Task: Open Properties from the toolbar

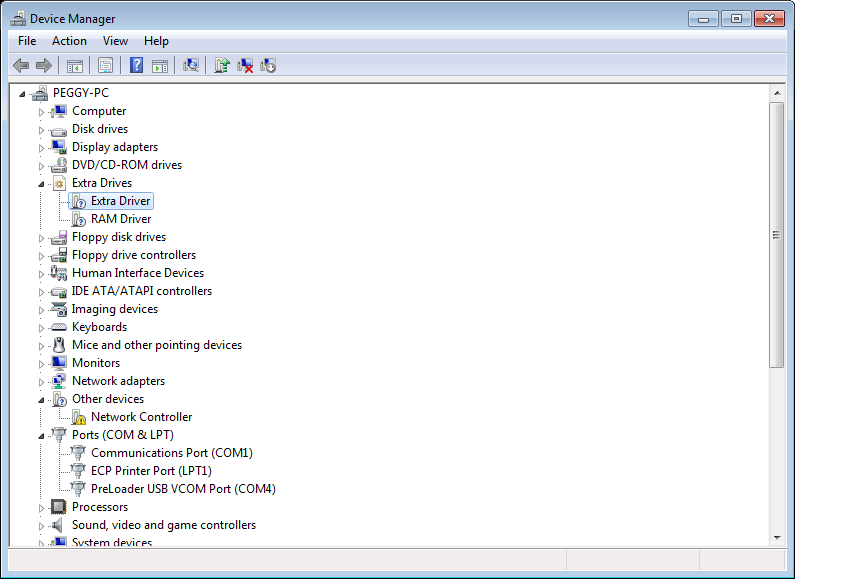Action: (105, 65)
